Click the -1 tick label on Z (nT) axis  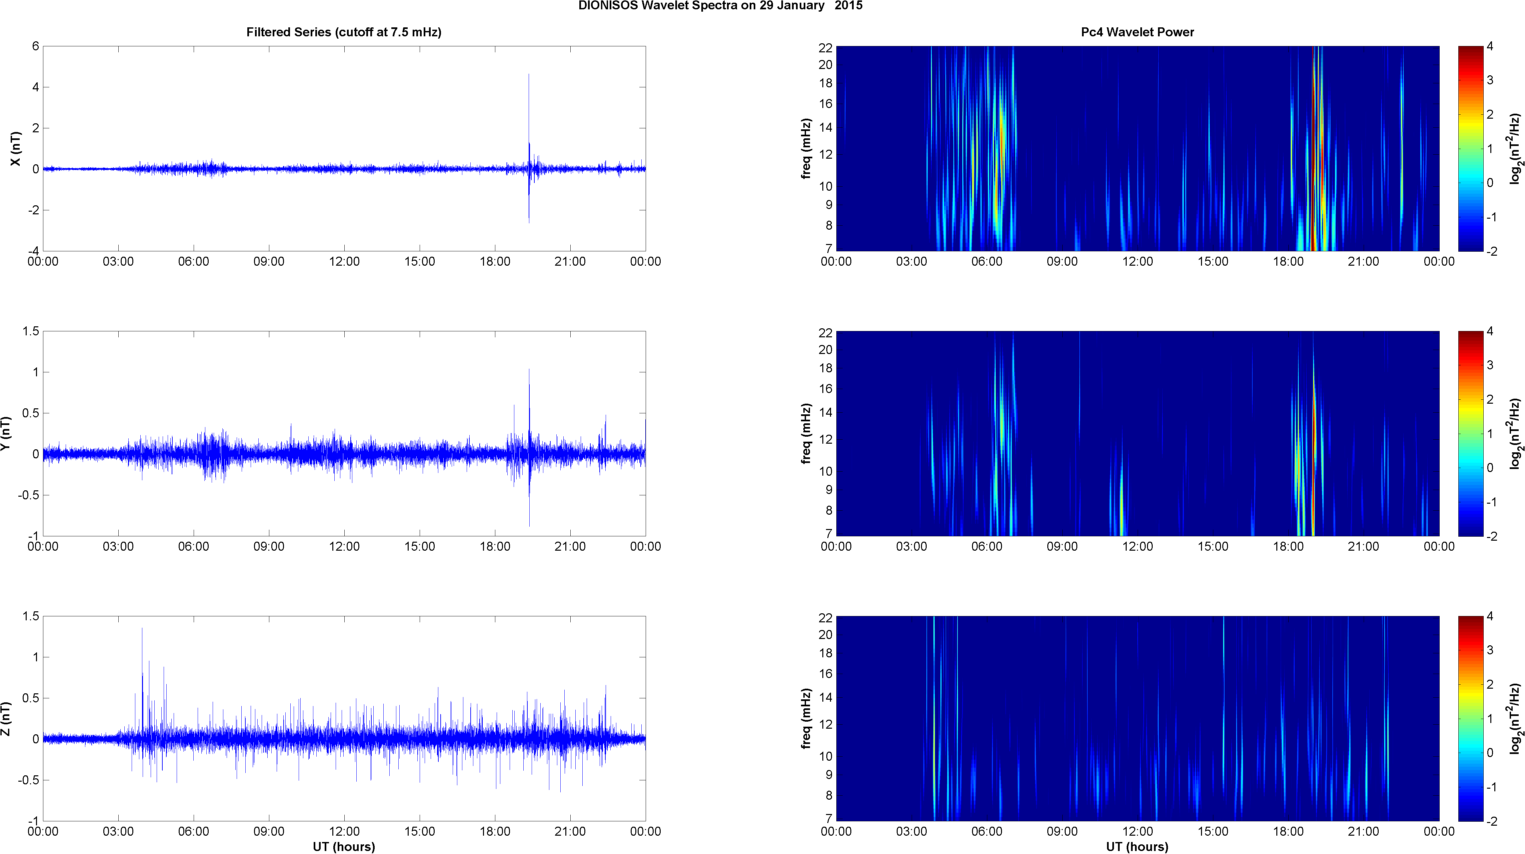coord(33,821)
